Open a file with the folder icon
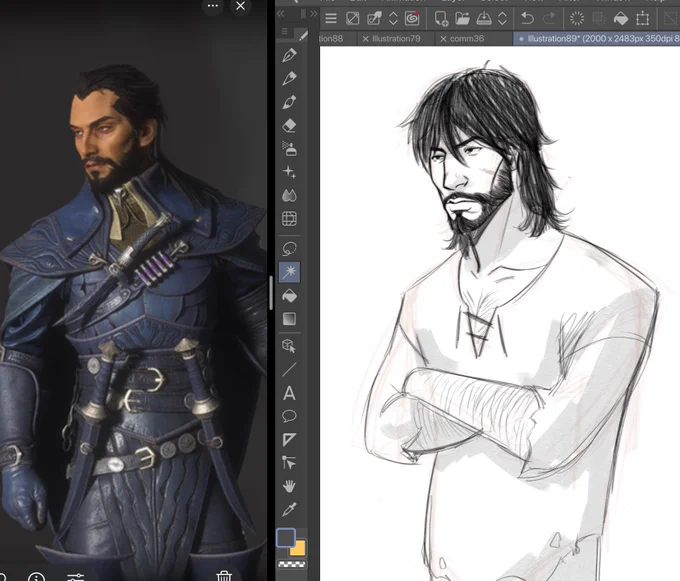Image resolution: width=680 pixels, height=581 pixels. [x=463, y=18]
